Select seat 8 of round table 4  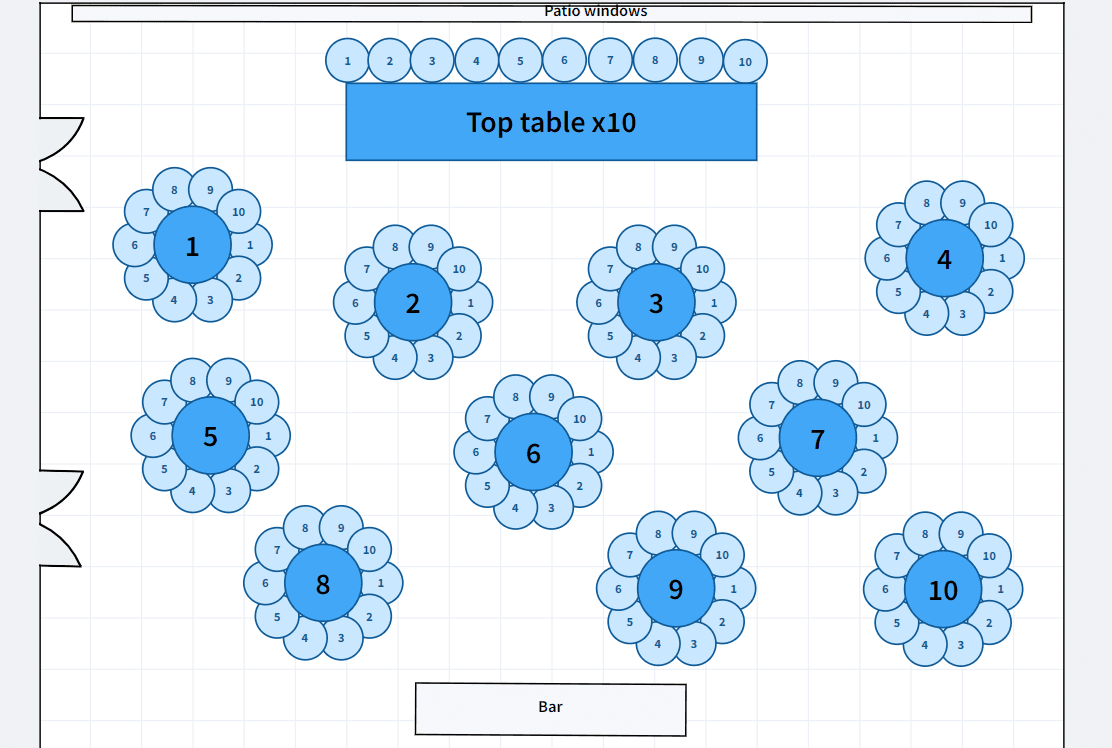tap(926, 203)
